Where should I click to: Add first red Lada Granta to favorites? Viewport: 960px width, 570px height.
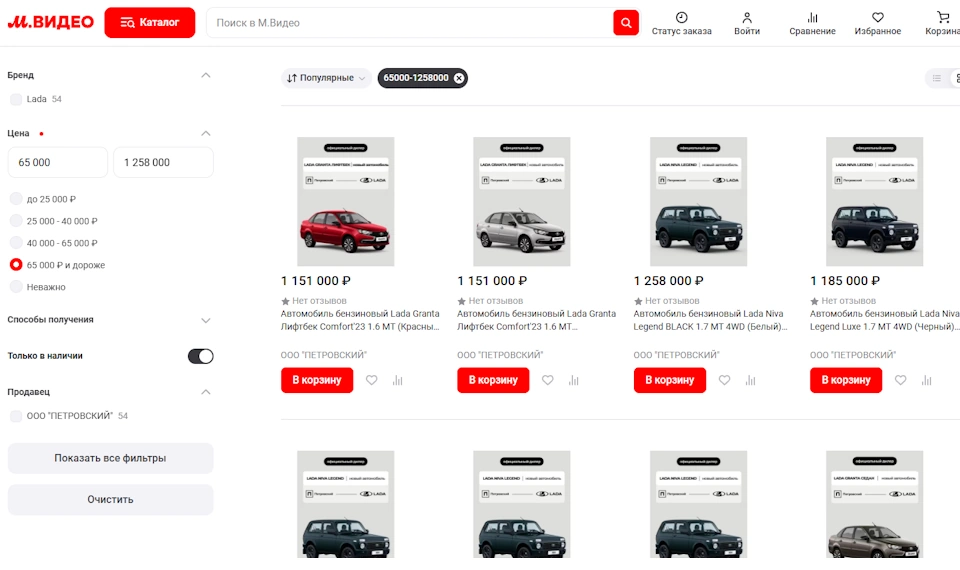click(x=371, y=380)
